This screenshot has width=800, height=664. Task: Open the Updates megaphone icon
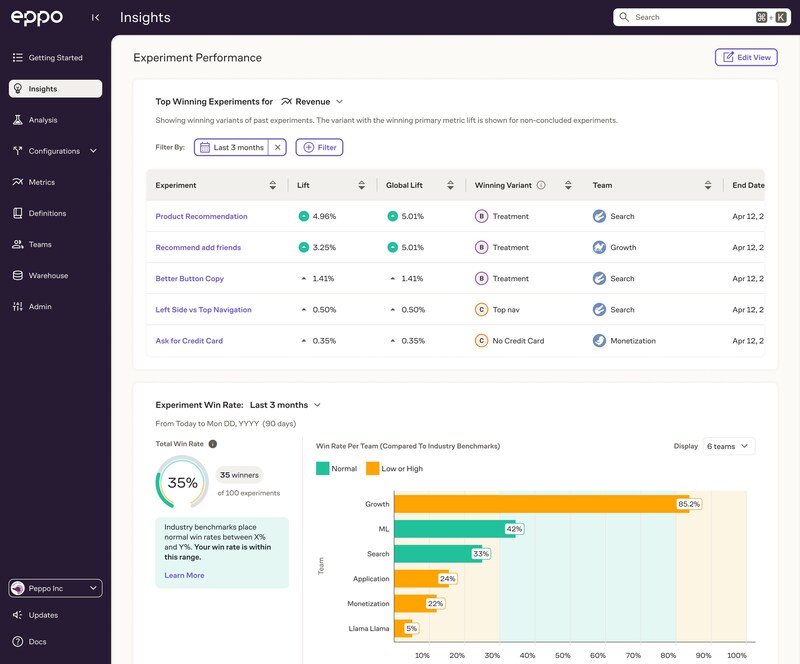tap(18, 615)
